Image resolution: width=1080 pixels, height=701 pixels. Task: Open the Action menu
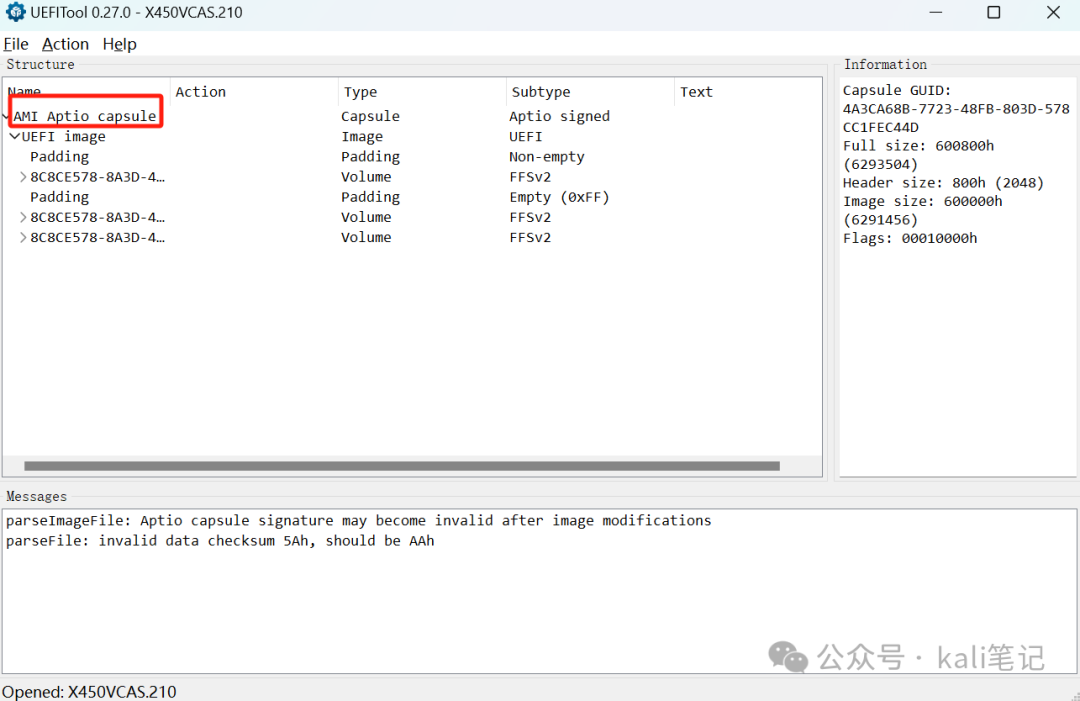[x=65, y=44]
